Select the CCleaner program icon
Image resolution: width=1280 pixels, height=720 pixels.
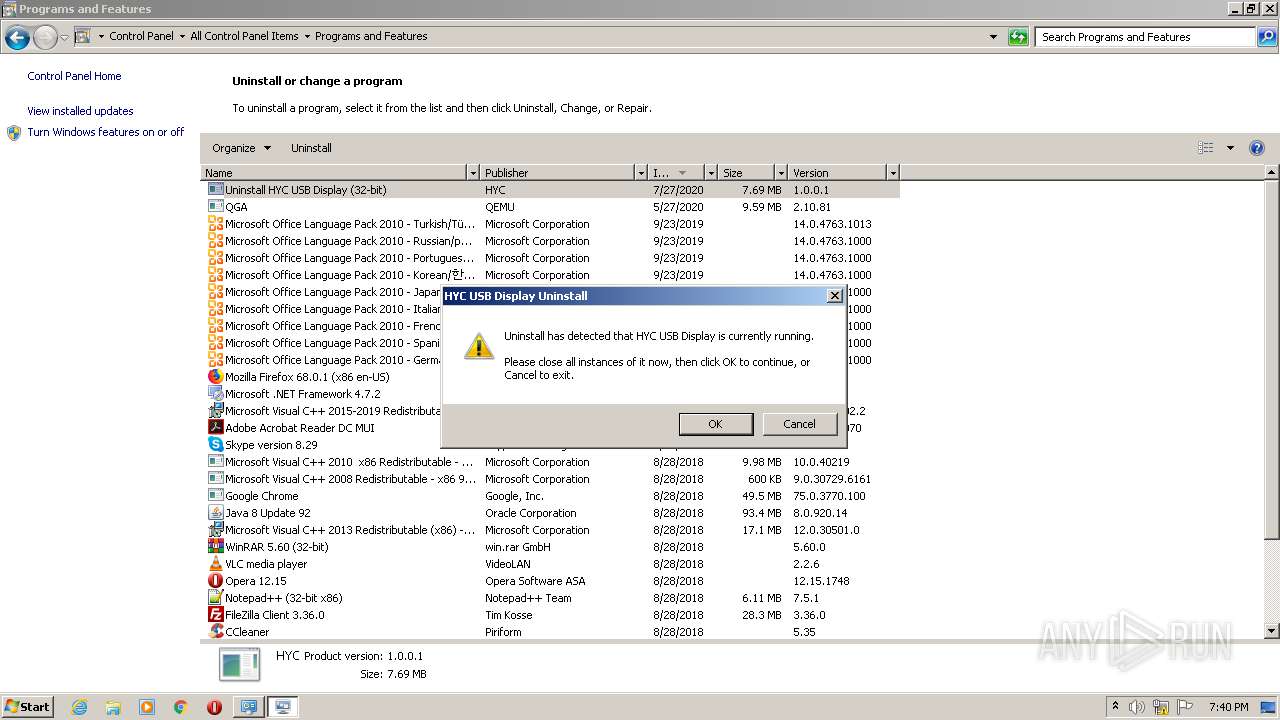(x=215, y=632)
